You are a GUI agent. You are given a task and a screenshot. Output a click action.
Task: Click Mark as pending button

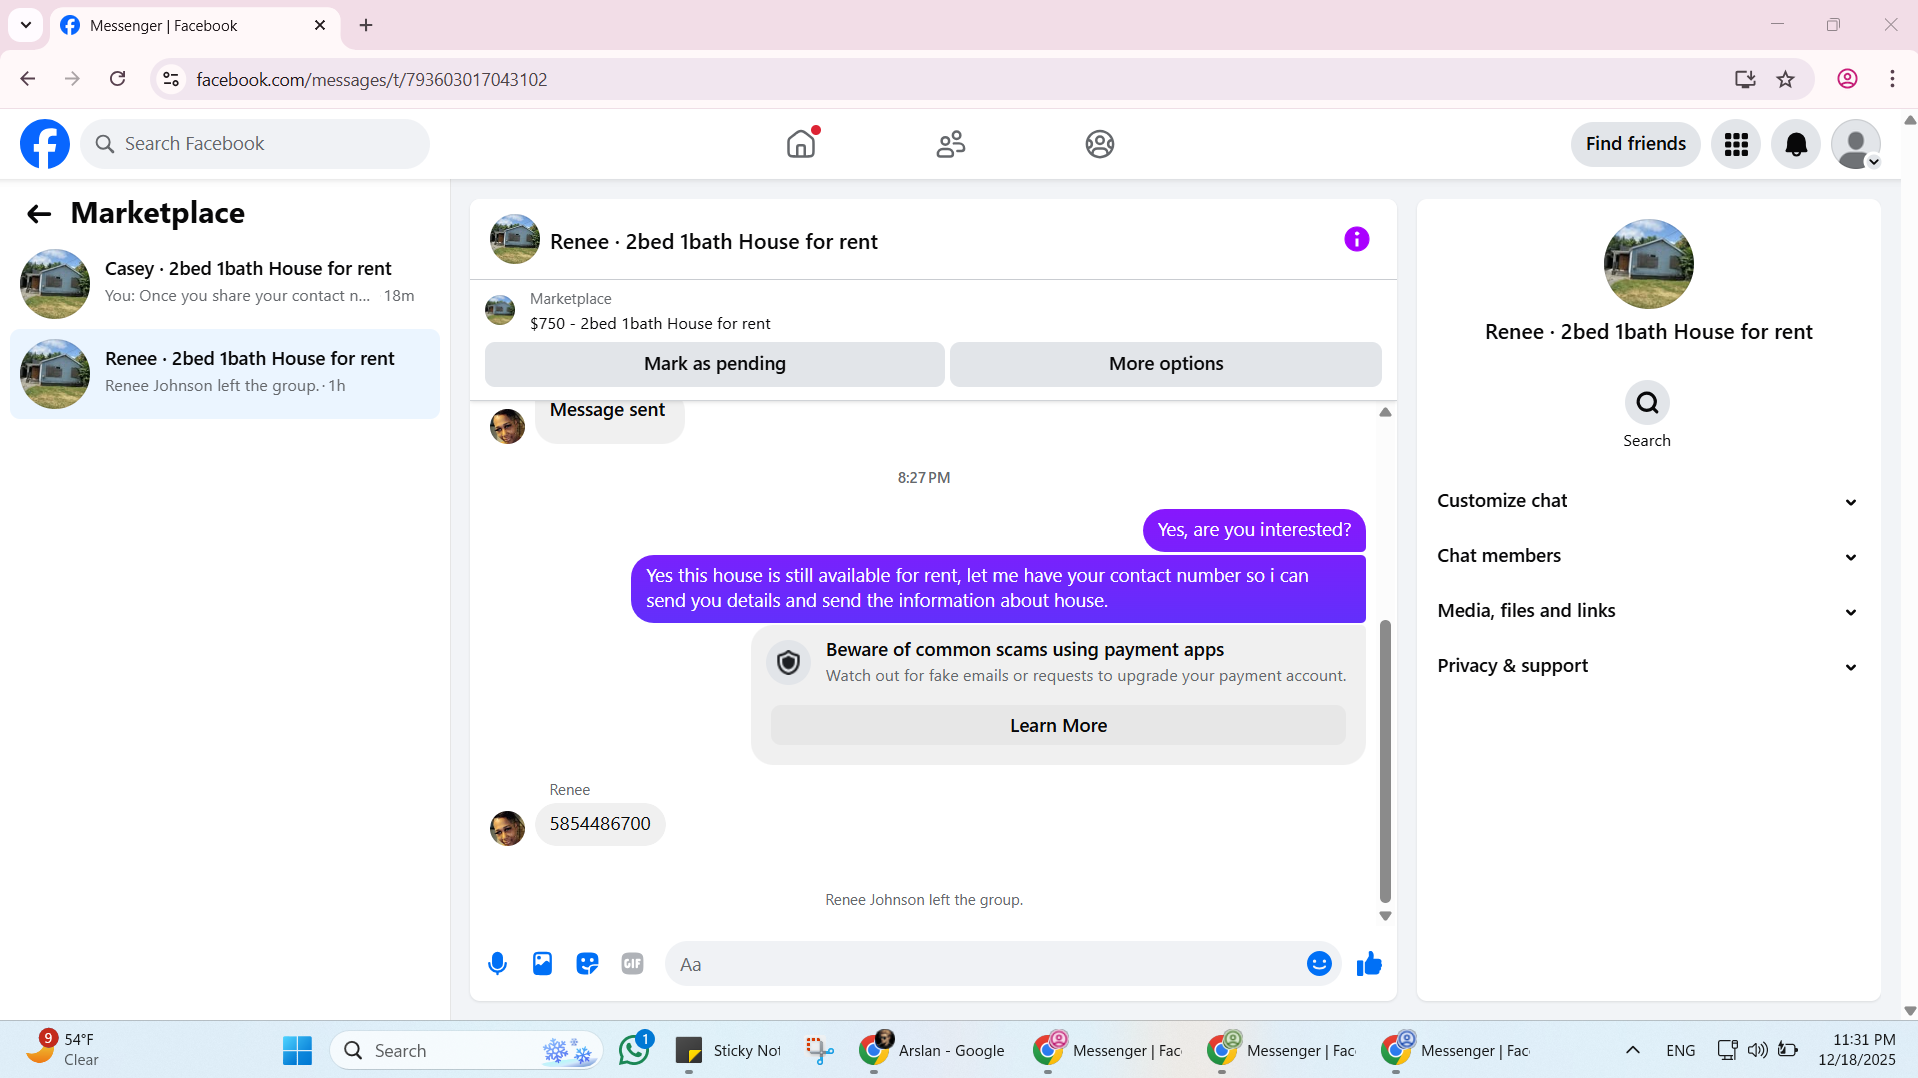(x=714, y=364)
